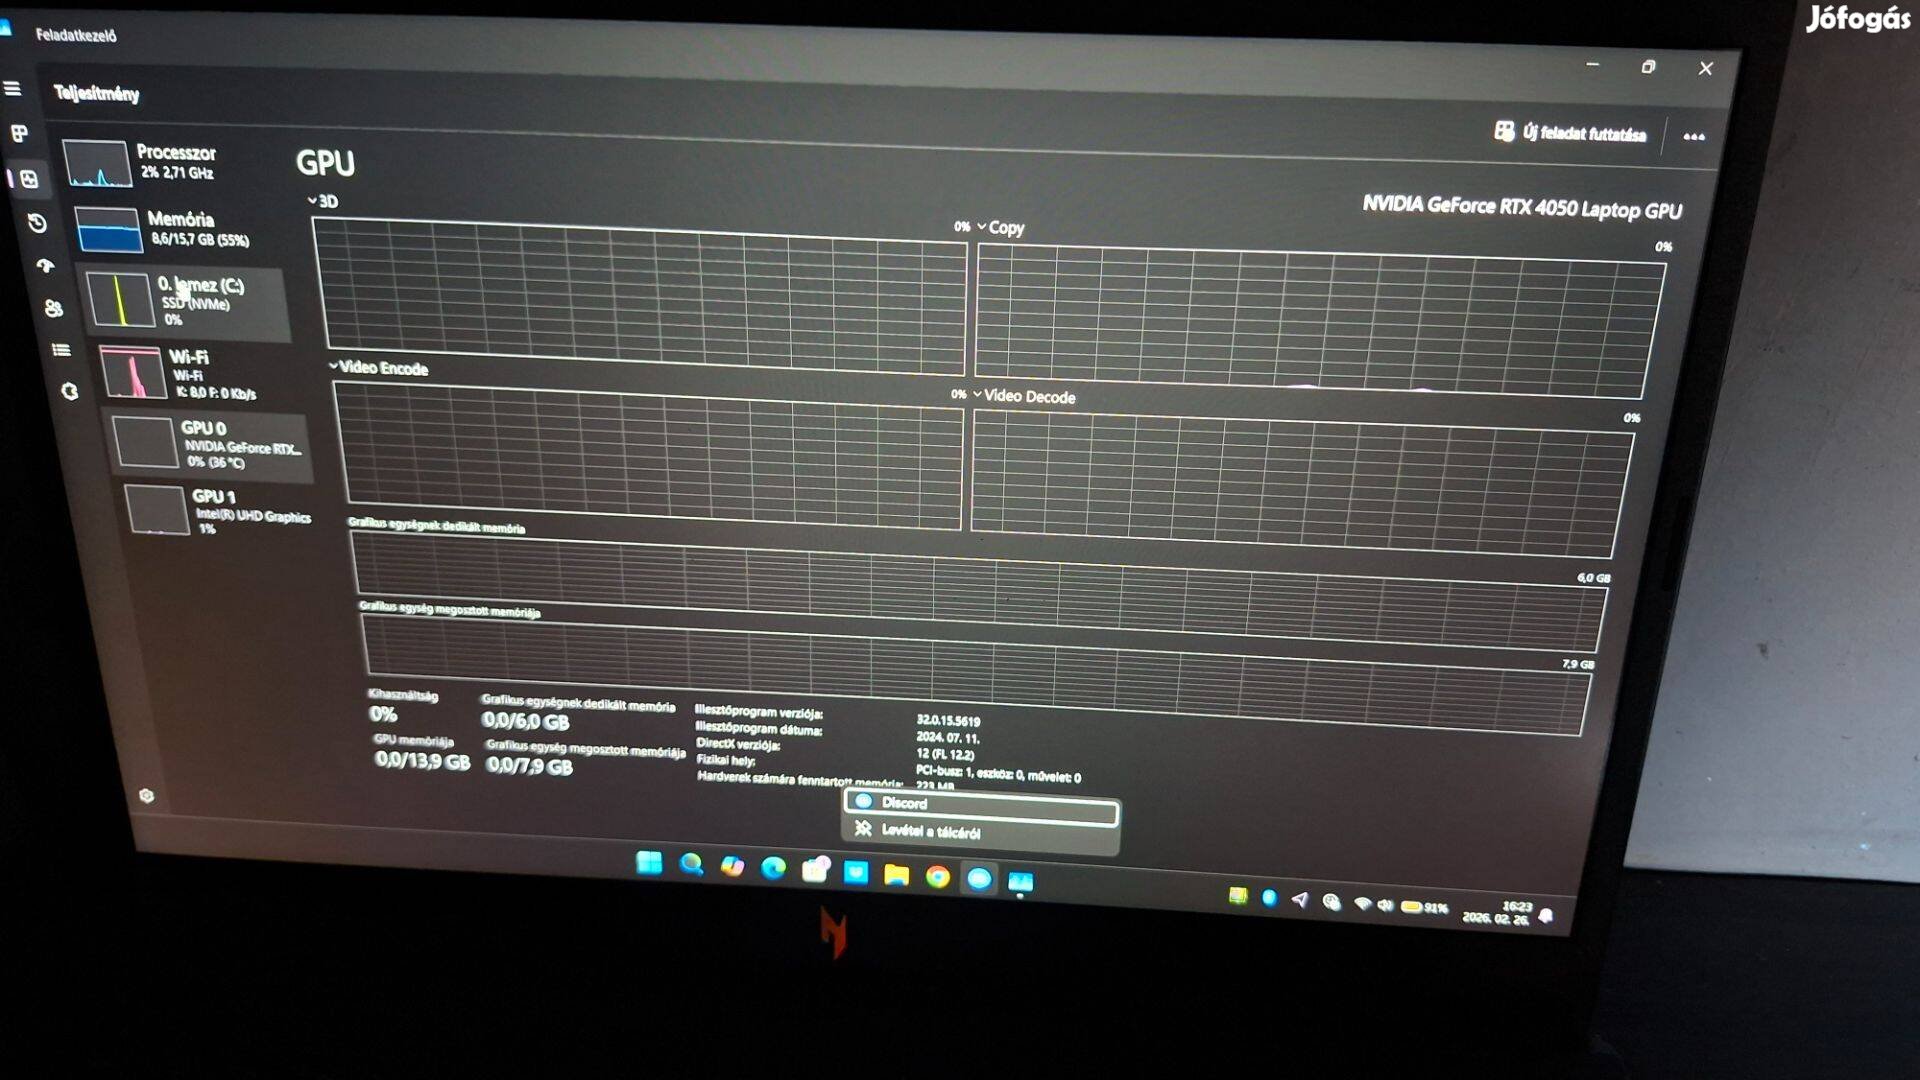Image resolution: width=1920 pixels, height=1080 pixels.
Task: Open the App history view icon
Action: point(37,223)
